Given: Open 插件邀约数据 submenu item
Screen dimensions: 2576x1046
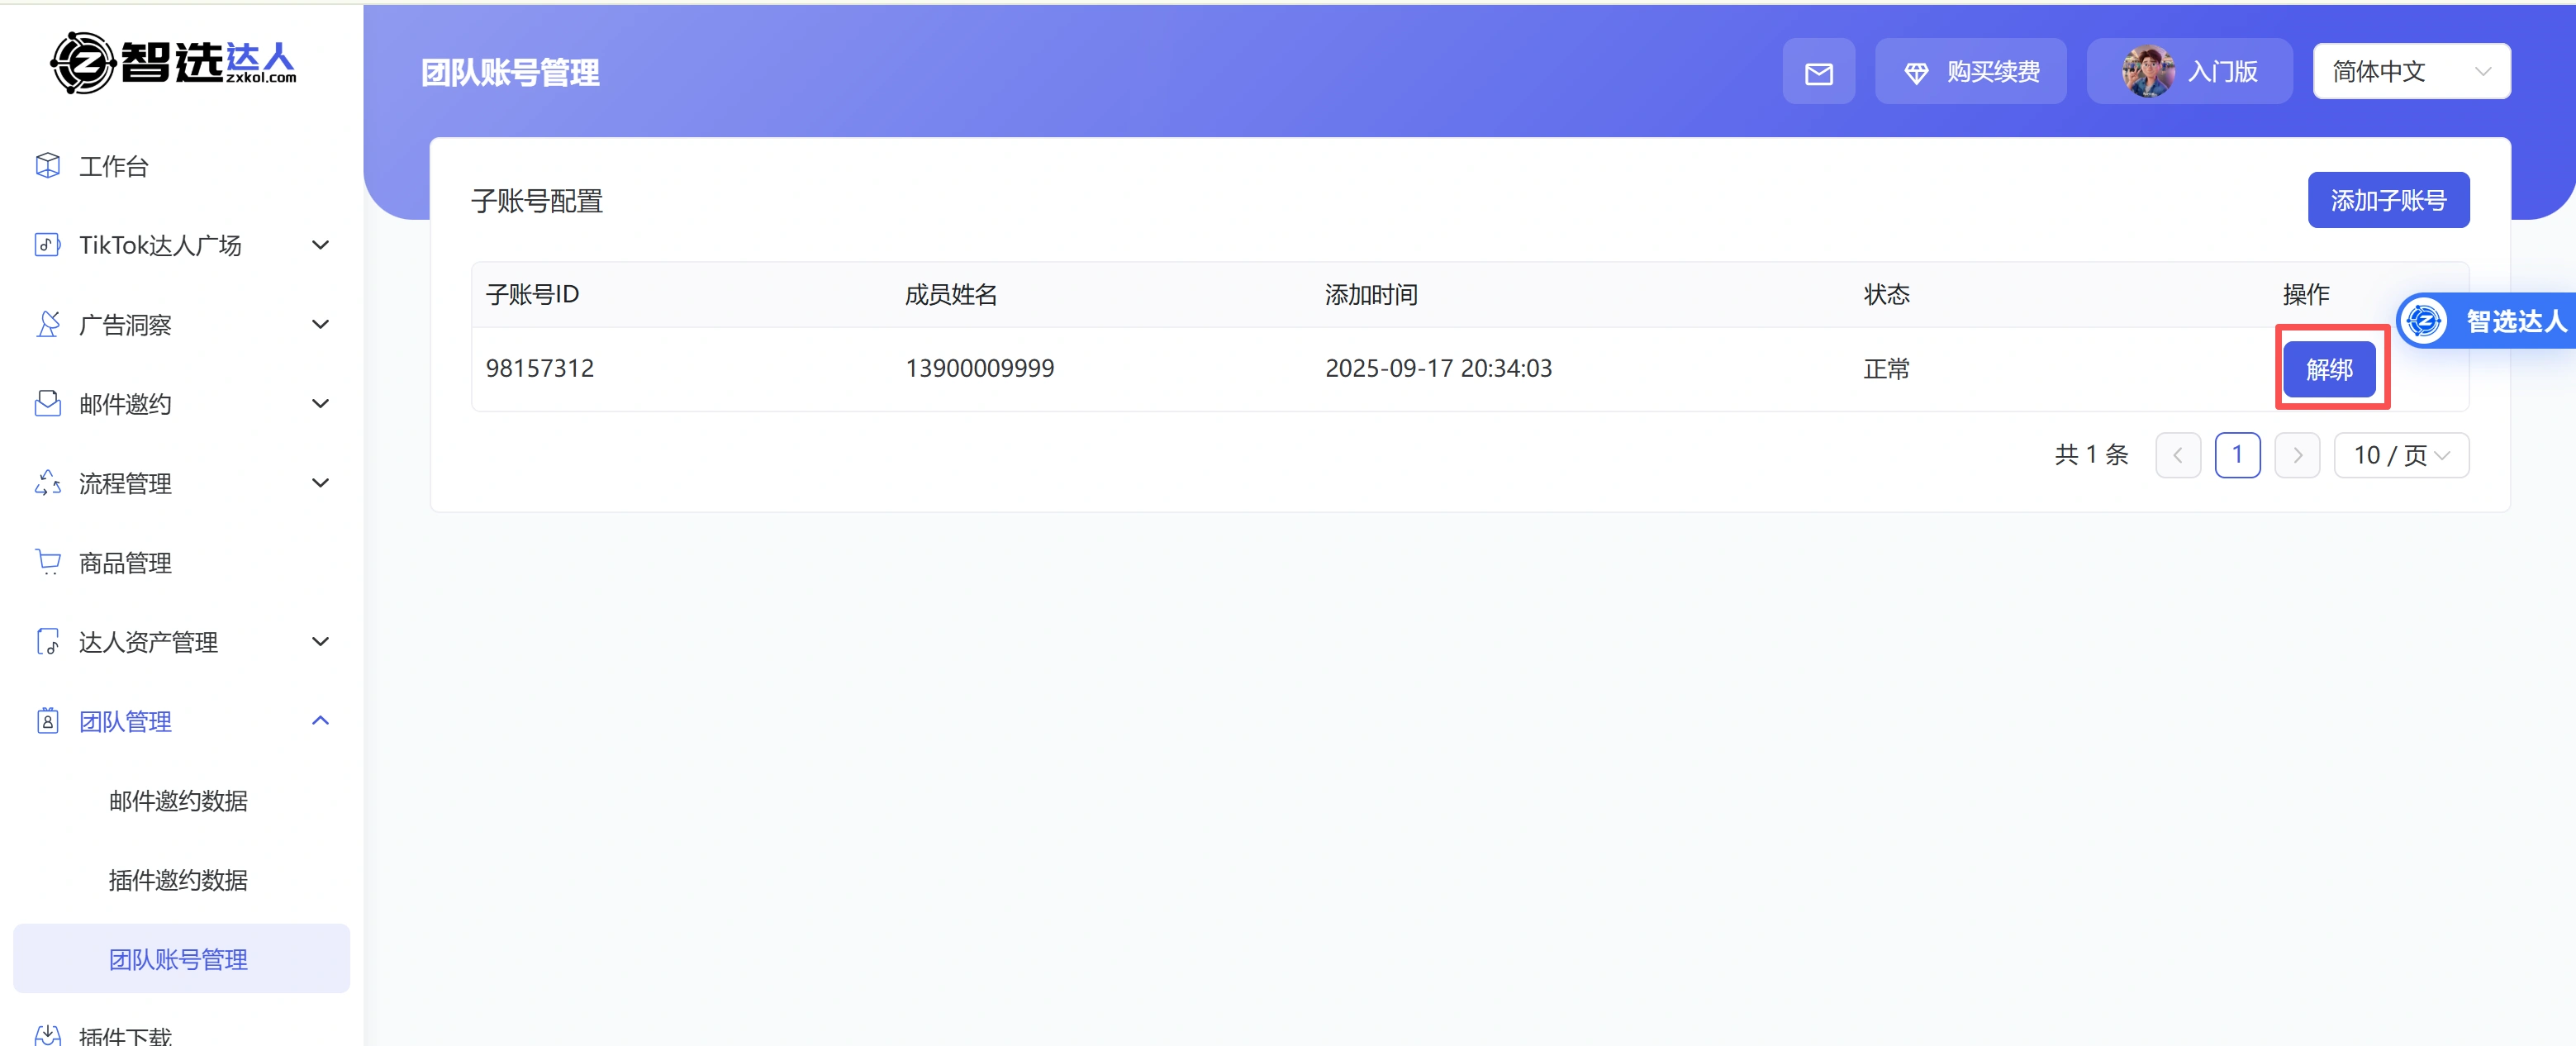Looking at the screenshot, I should tap(178, 880).
